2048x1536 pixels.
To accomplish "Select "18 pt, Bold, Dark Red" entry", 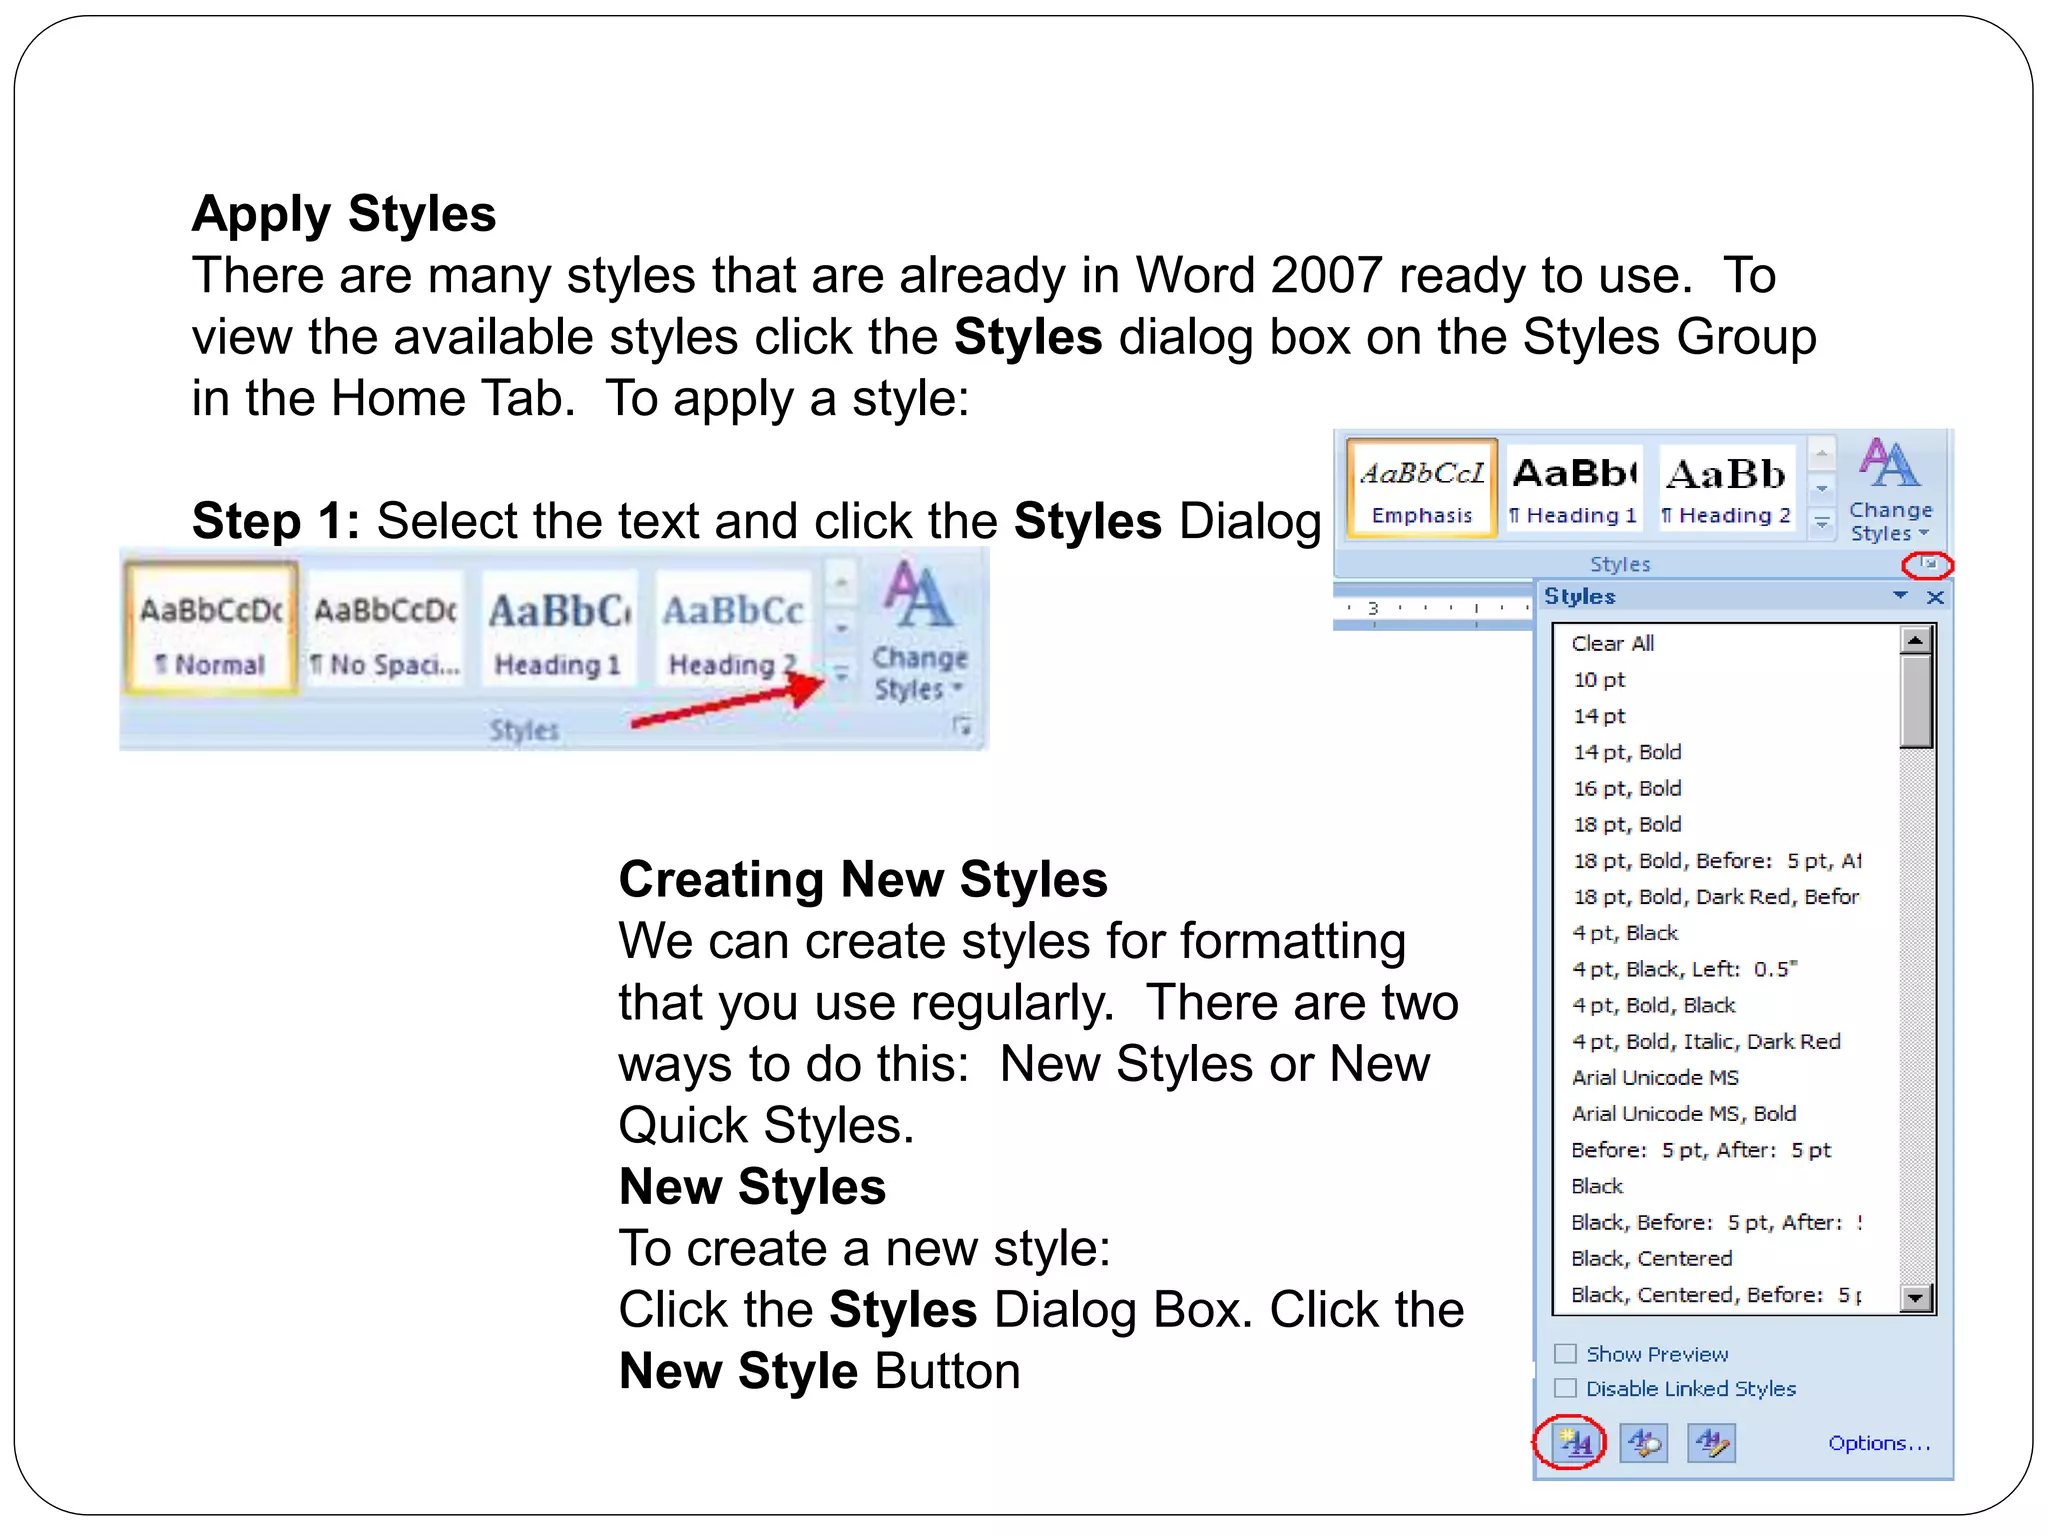I will 1715,897.
